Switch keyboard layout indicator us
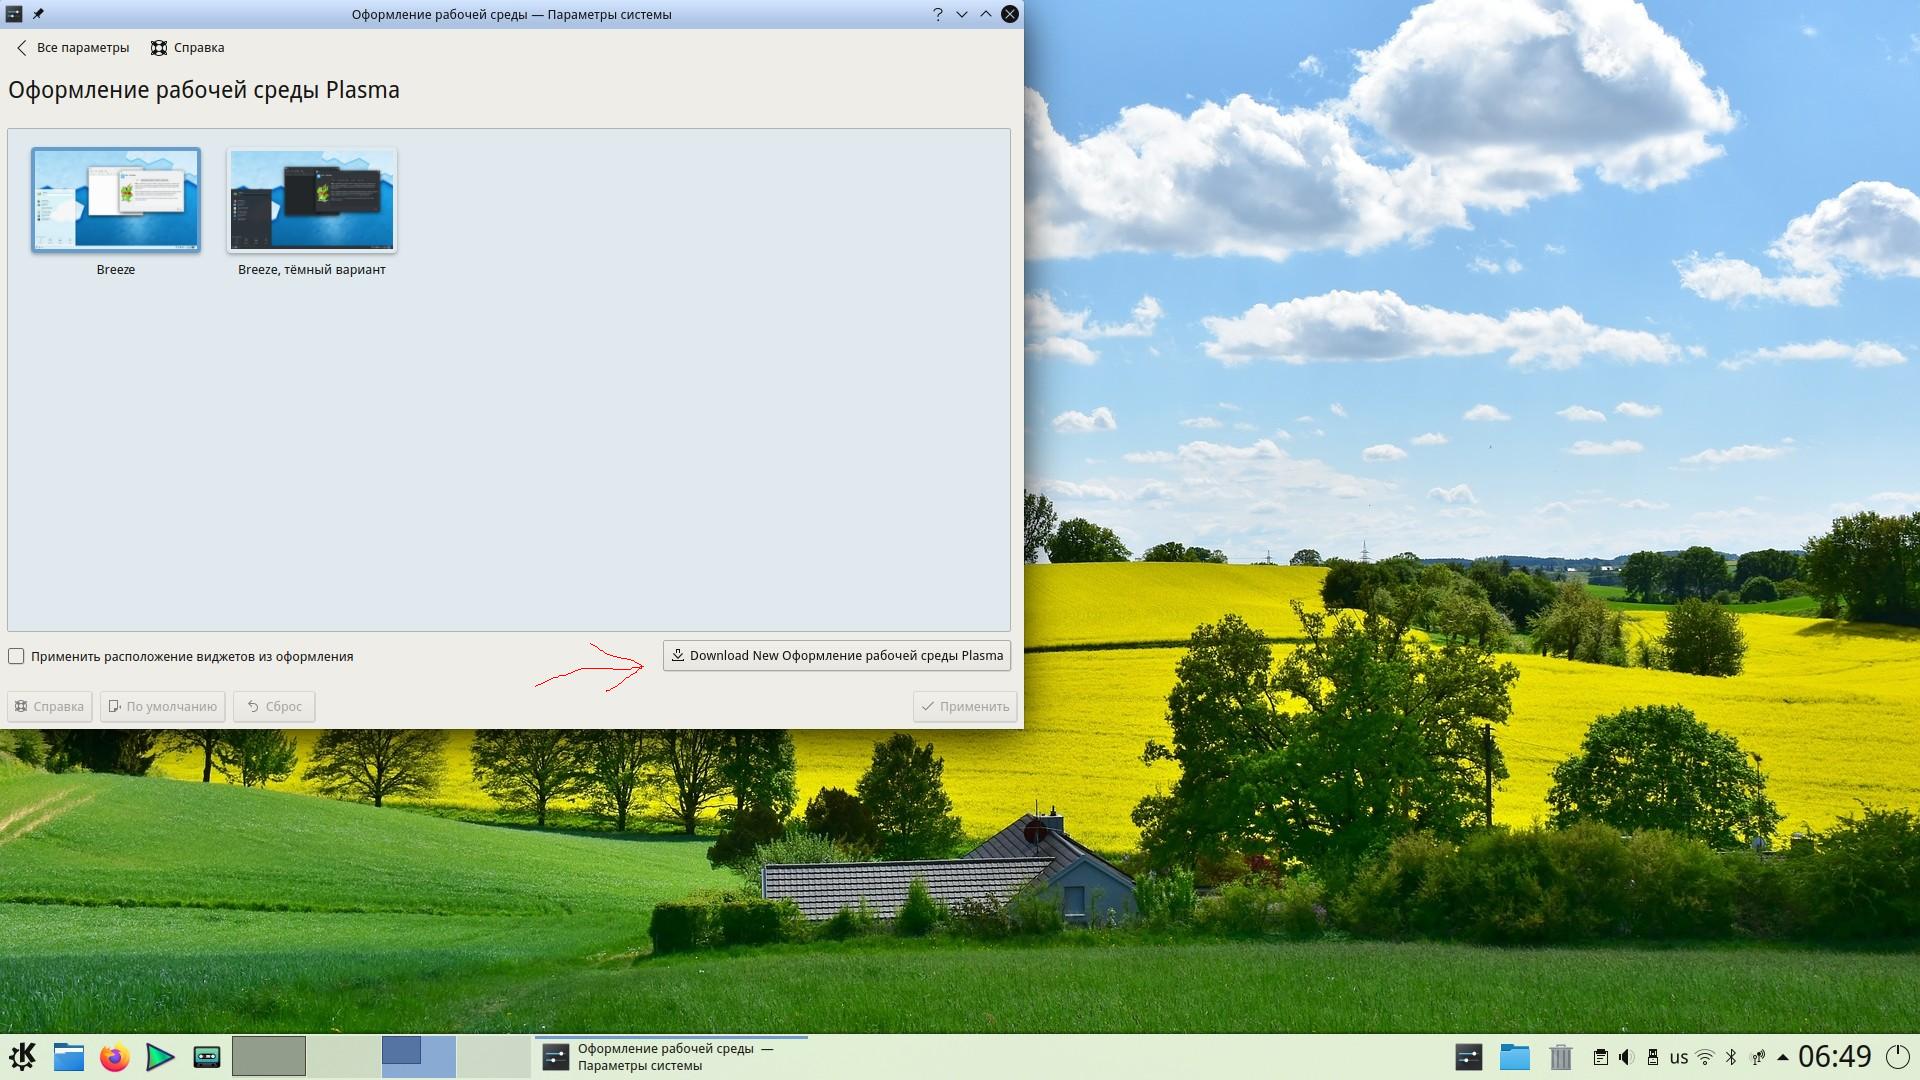The height and width of the screenshot is (1080, 1920). [x=1679, y=1057]
